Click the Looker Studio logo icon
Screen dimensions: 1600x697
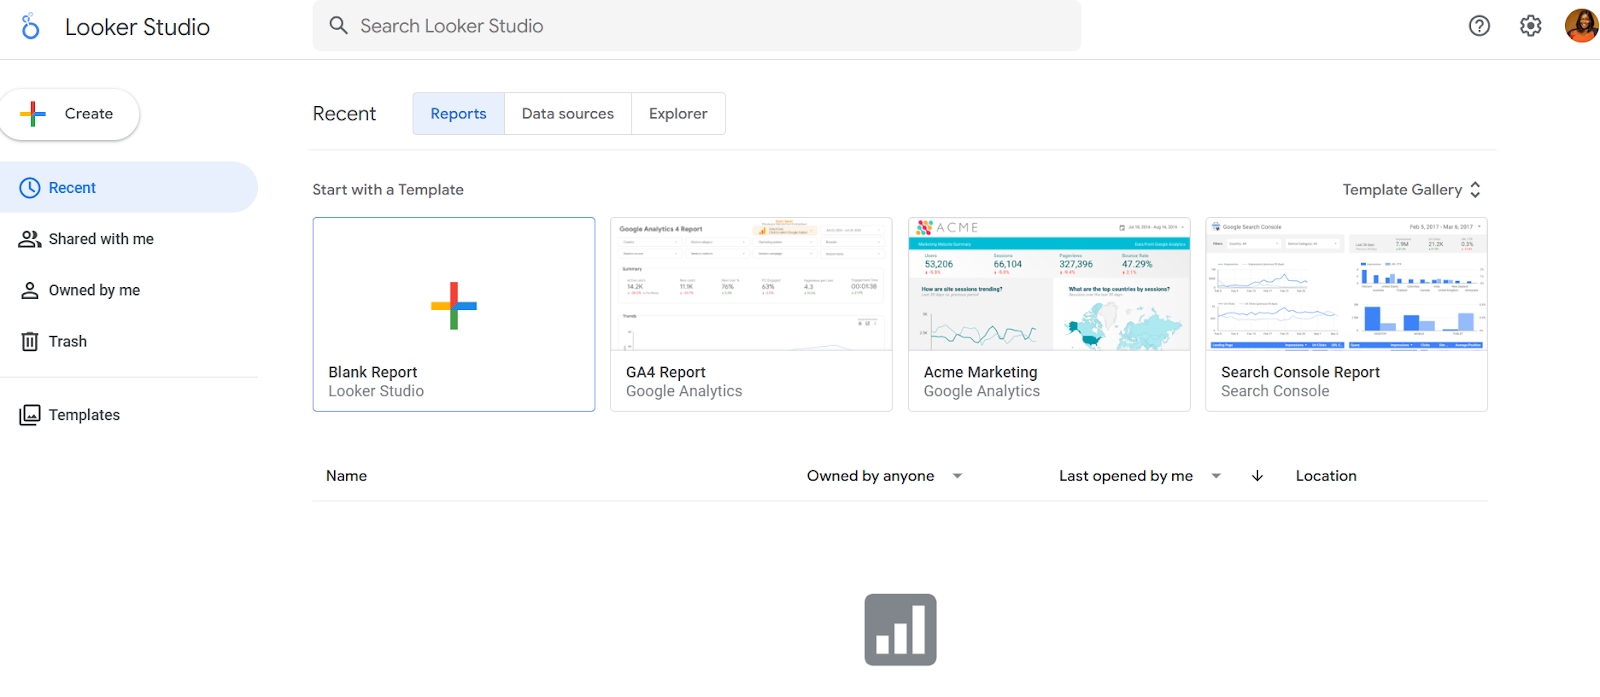[x=31, y=26]
